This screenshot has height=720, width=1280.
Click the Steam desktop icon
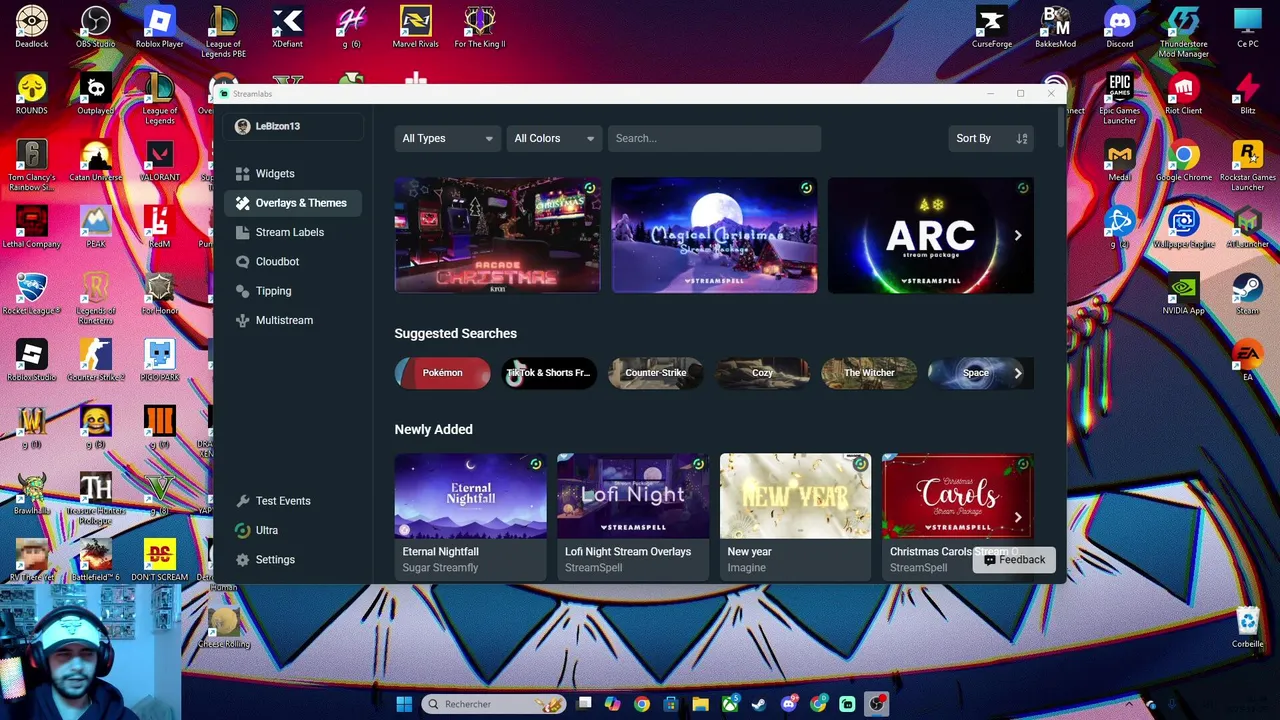point(1248,294)
